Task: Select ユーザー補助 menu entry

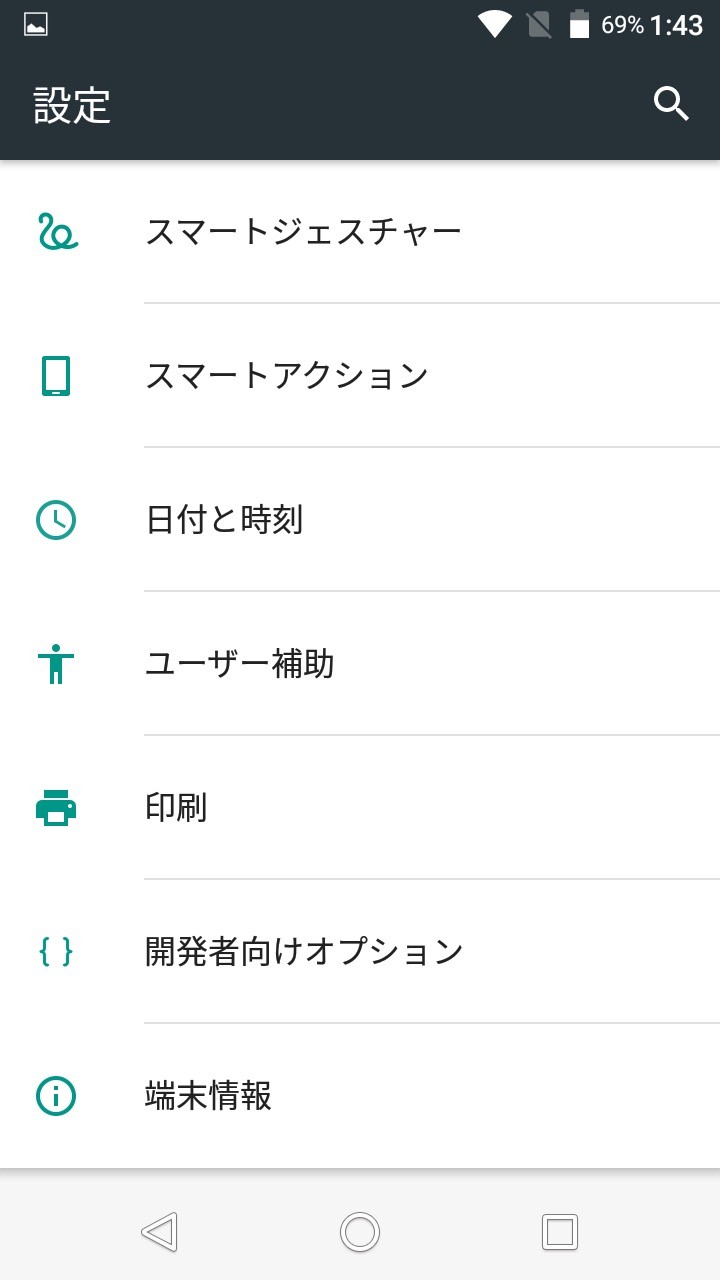Action: coord(240,664)
